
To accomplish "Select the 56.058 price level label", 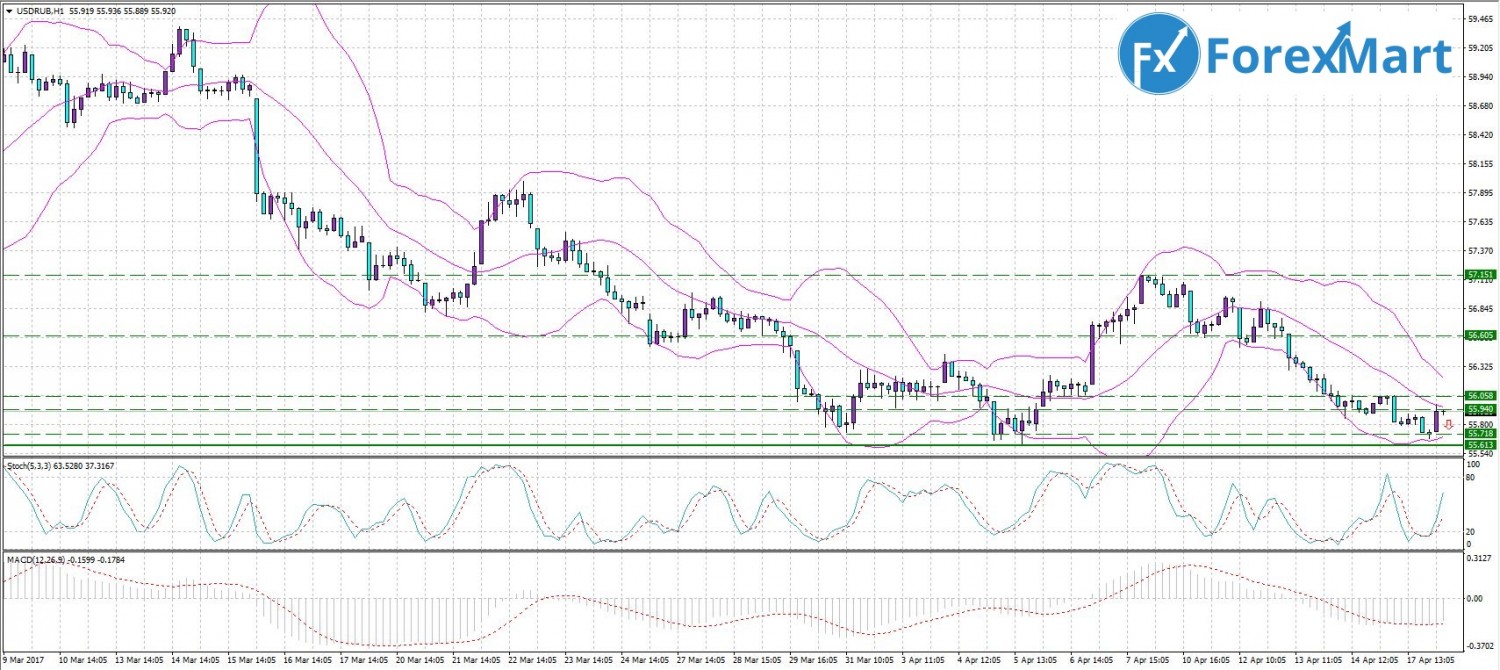I will tap(1480, 397).
